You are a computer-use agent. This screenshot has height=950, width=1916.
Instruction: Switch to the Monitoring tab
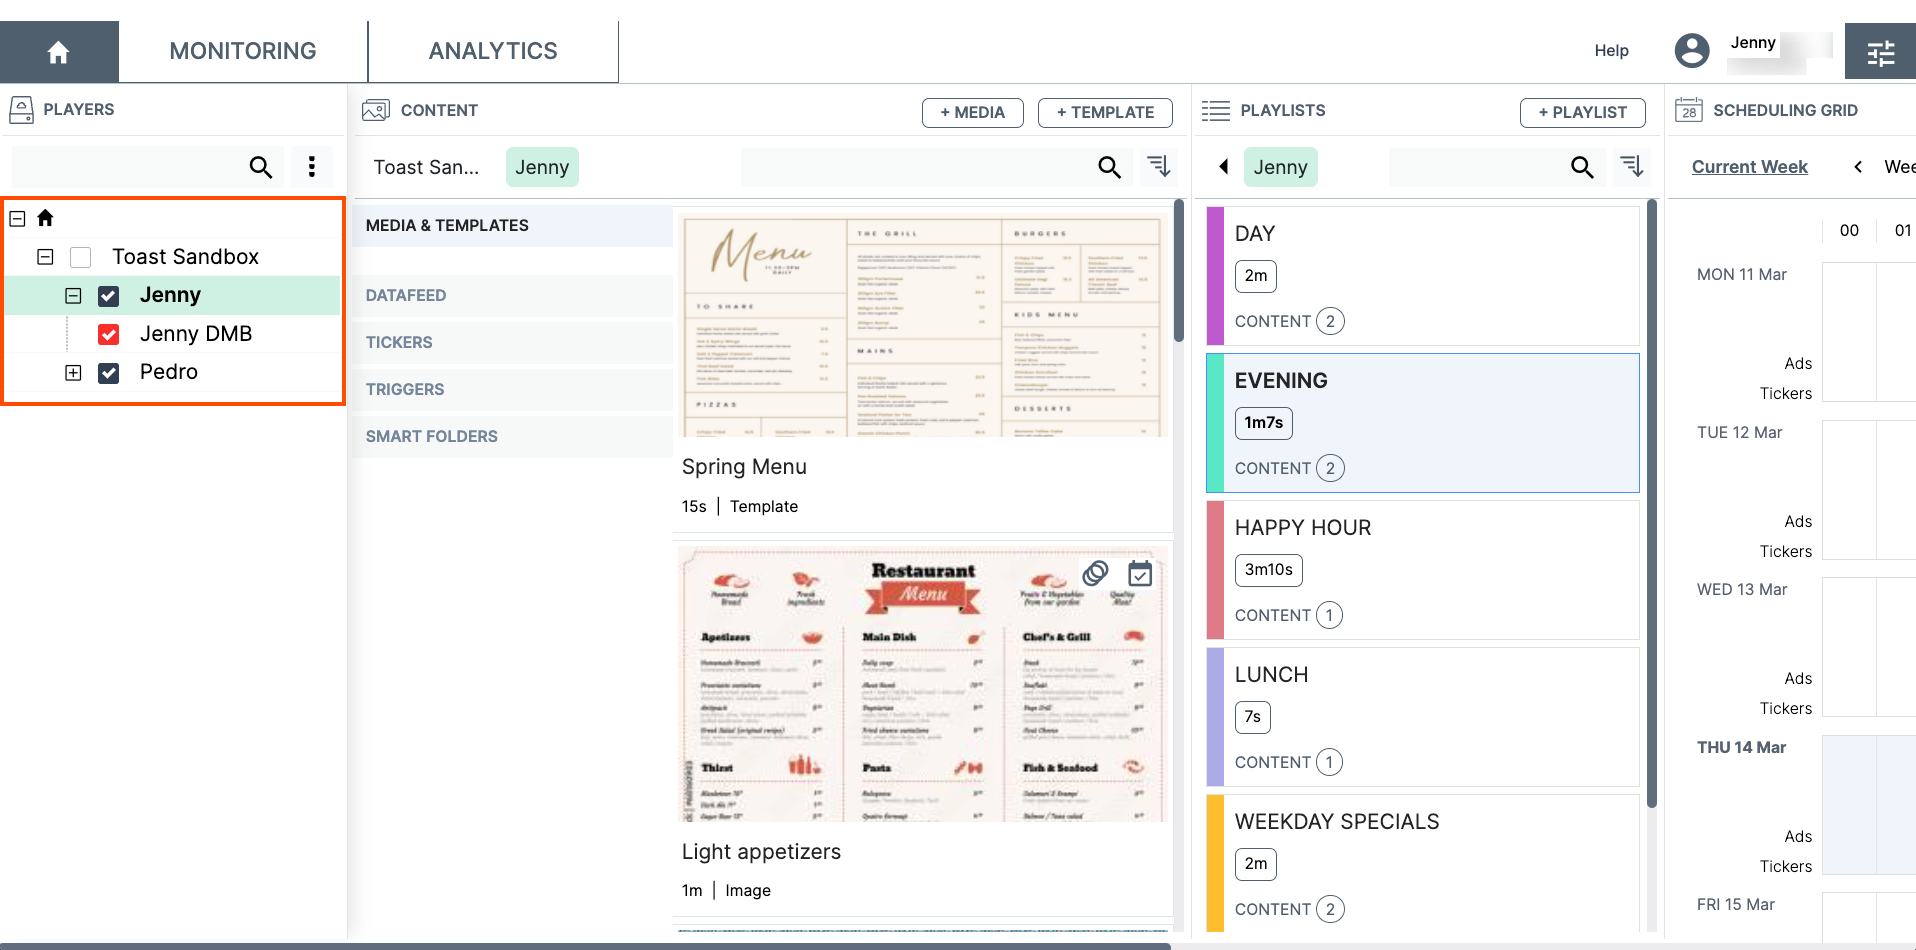[243, 51]
